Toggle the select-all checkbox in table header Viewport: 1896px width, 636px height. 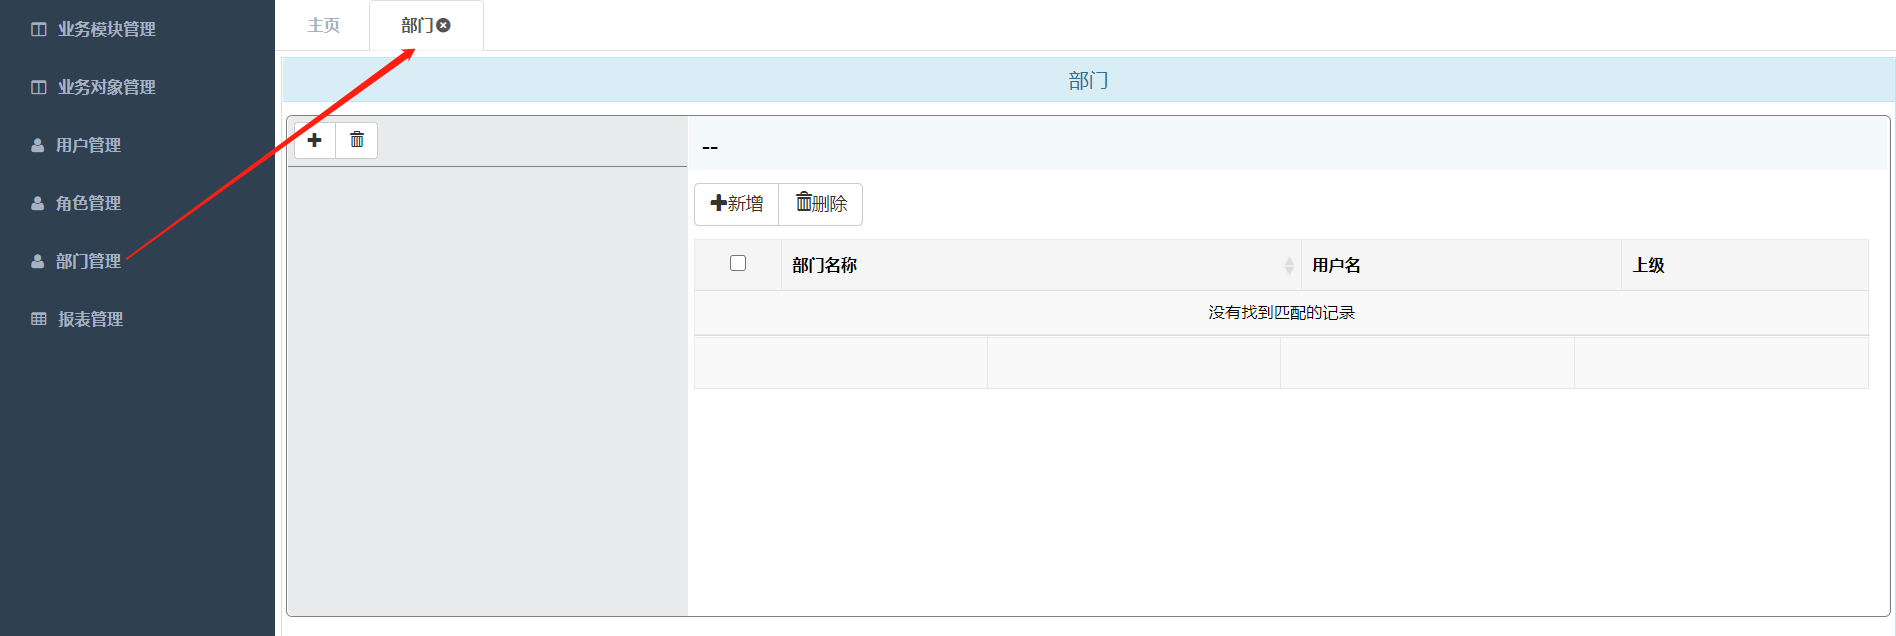click(738, 263)
